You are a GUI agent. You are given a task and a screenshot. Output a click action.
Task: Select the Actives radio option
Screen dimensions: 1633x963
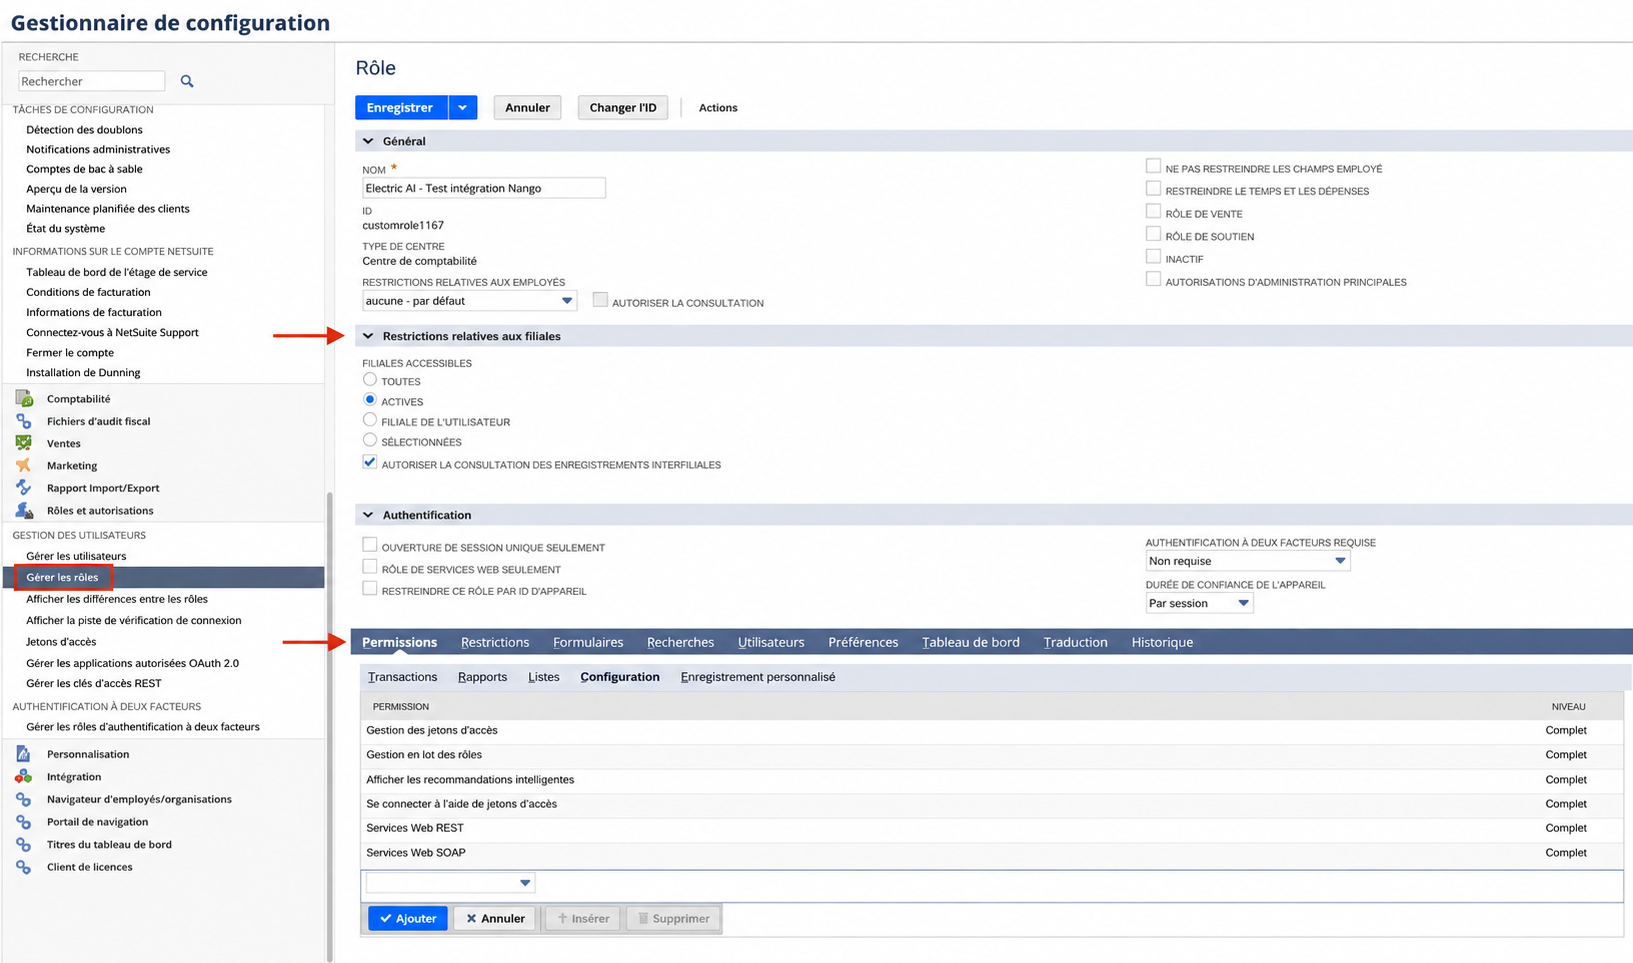click(x=370, y=400)
